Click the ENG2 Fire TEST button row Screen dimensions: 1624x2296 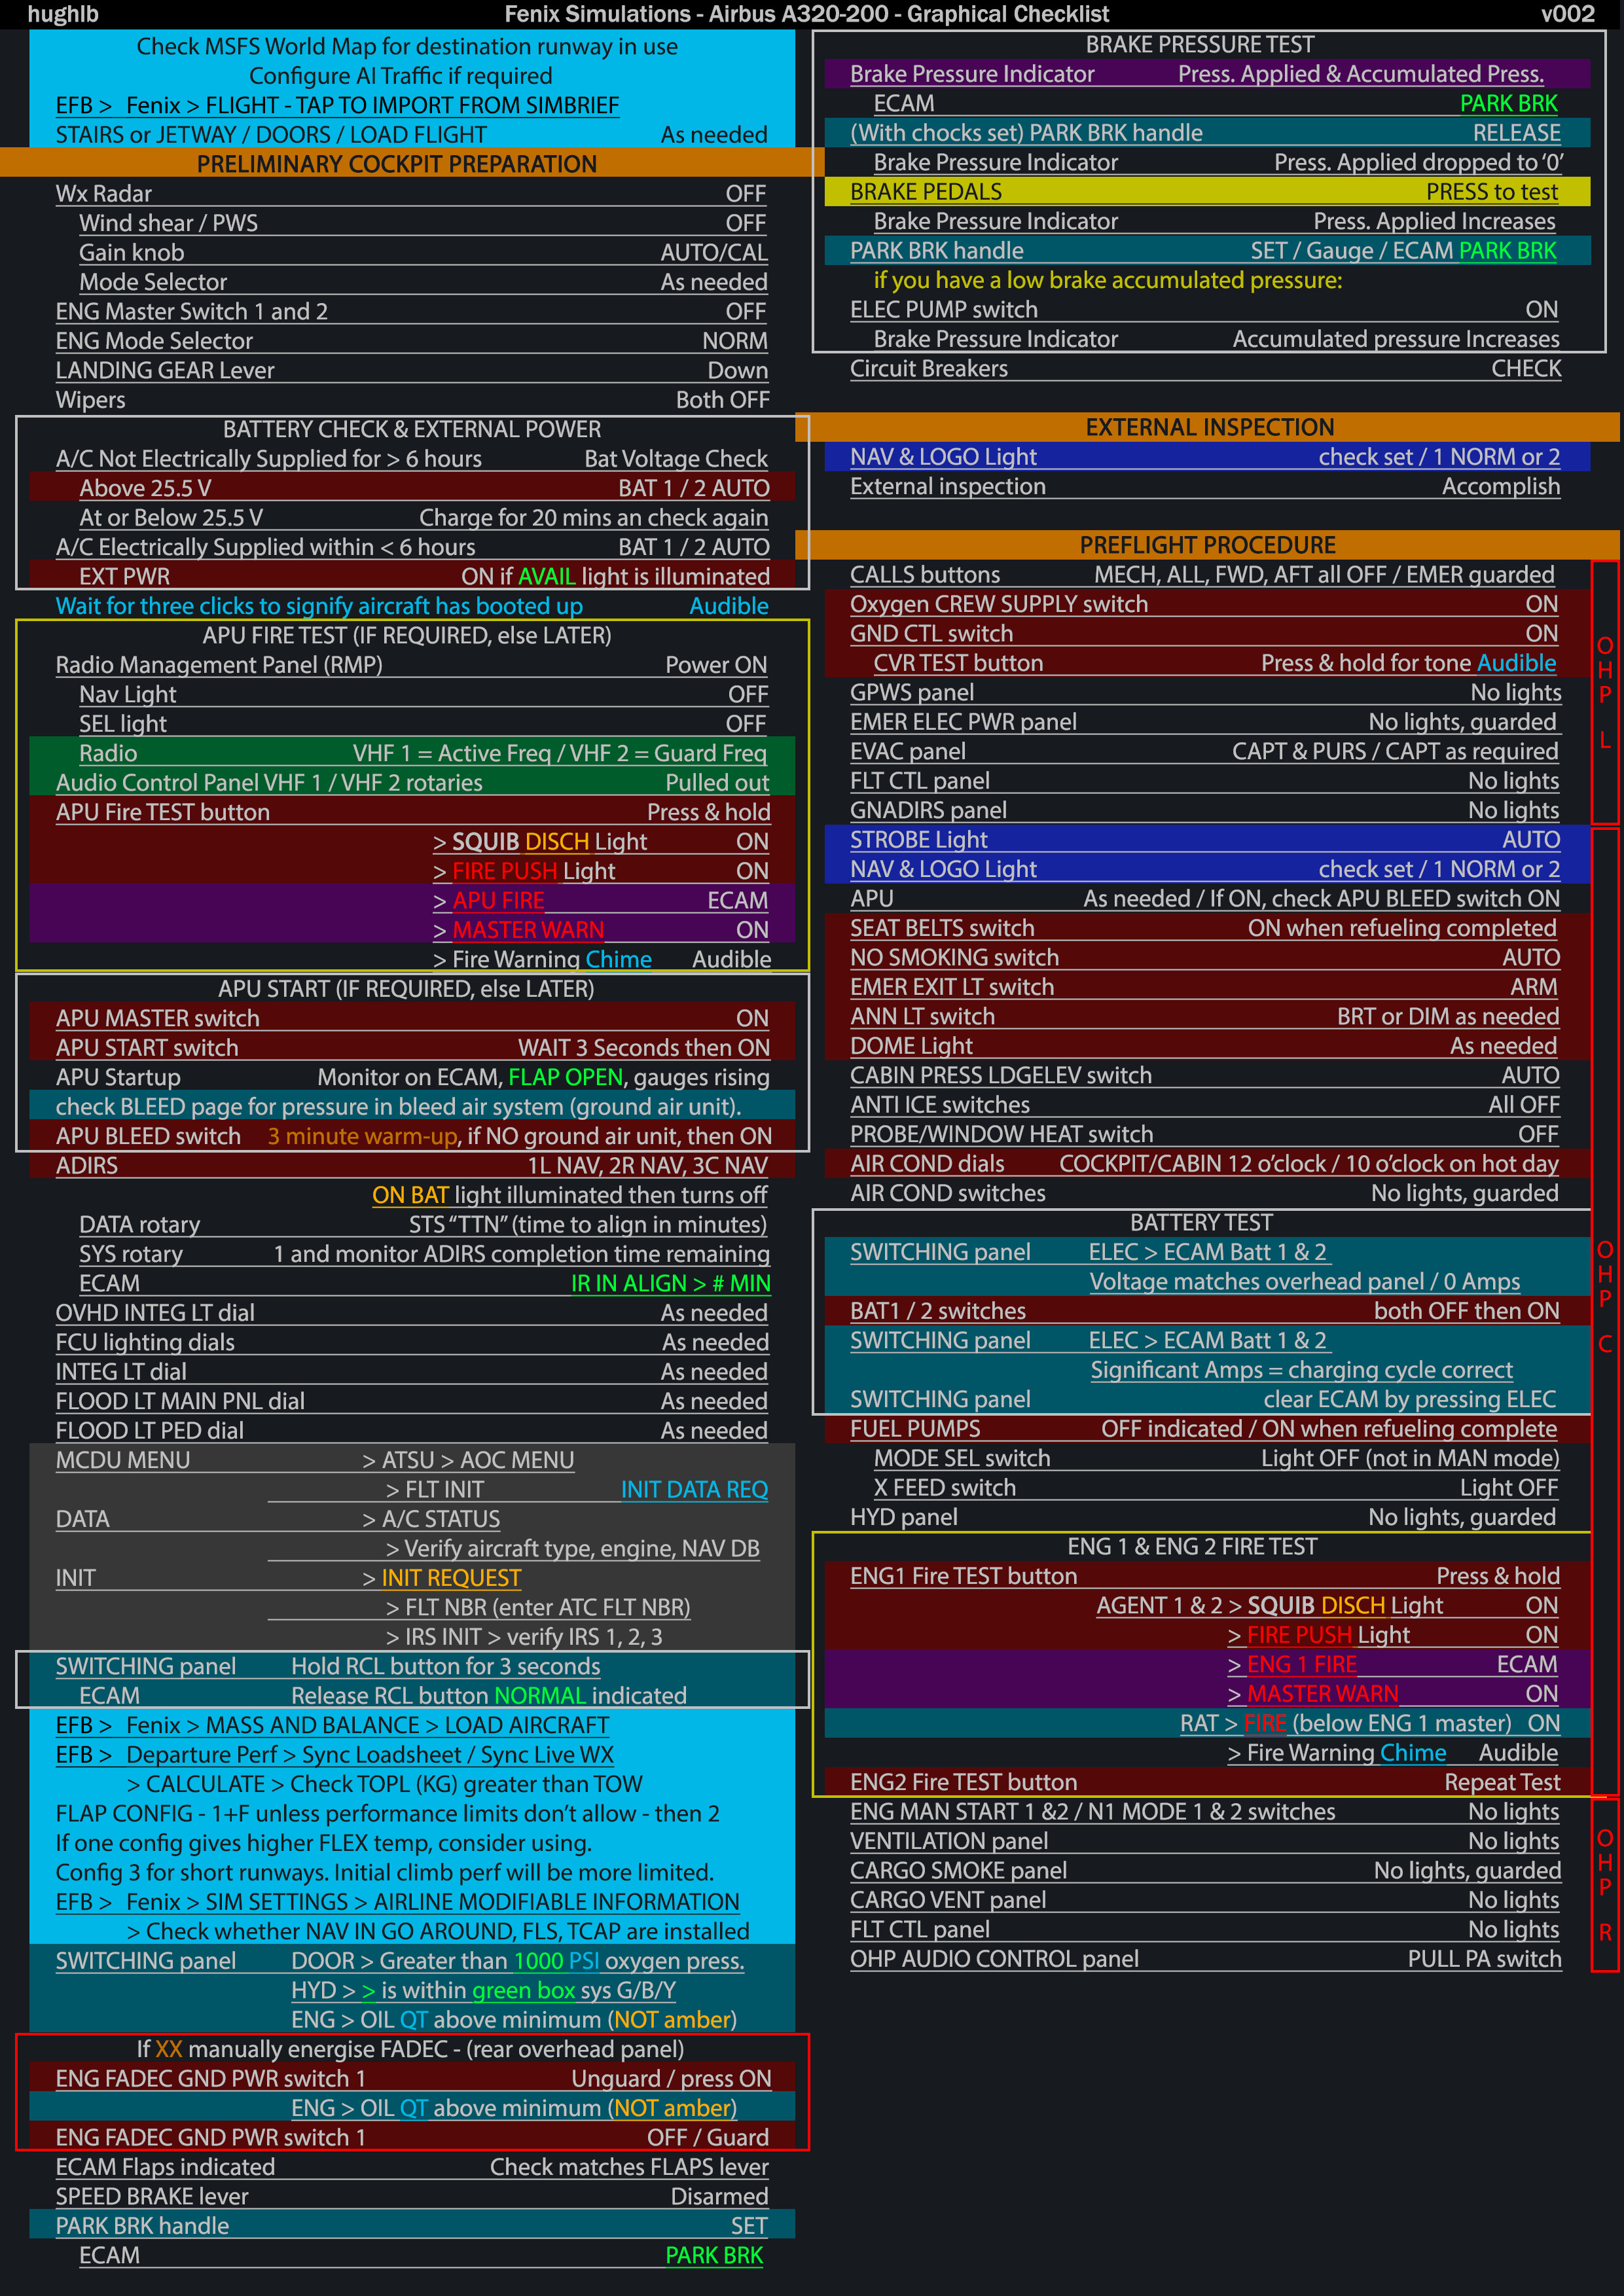(x=1207, y=1782)
